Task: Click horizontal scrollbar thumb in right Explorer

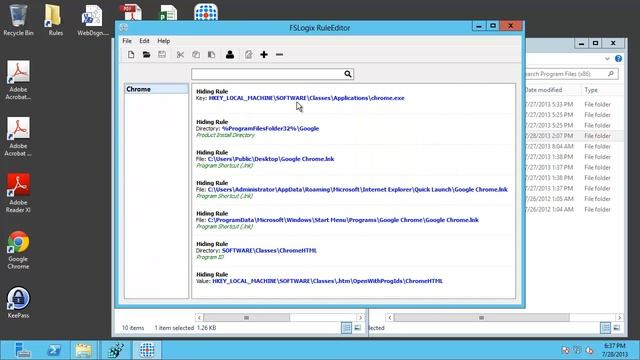Action: click(481, 318)
